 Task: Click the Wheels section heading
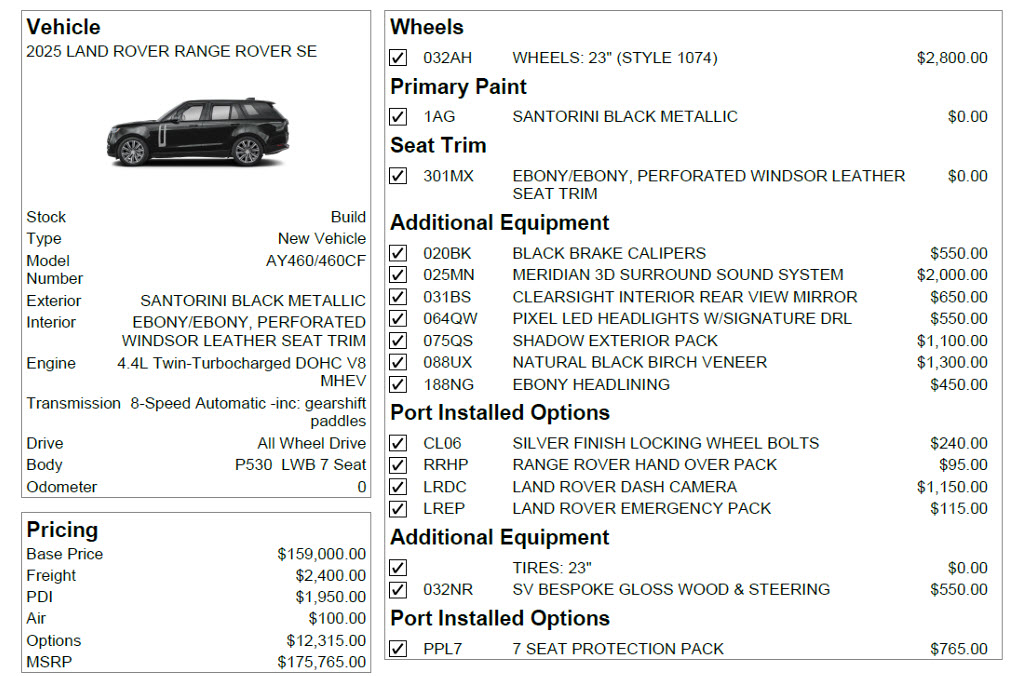point(426,27)
